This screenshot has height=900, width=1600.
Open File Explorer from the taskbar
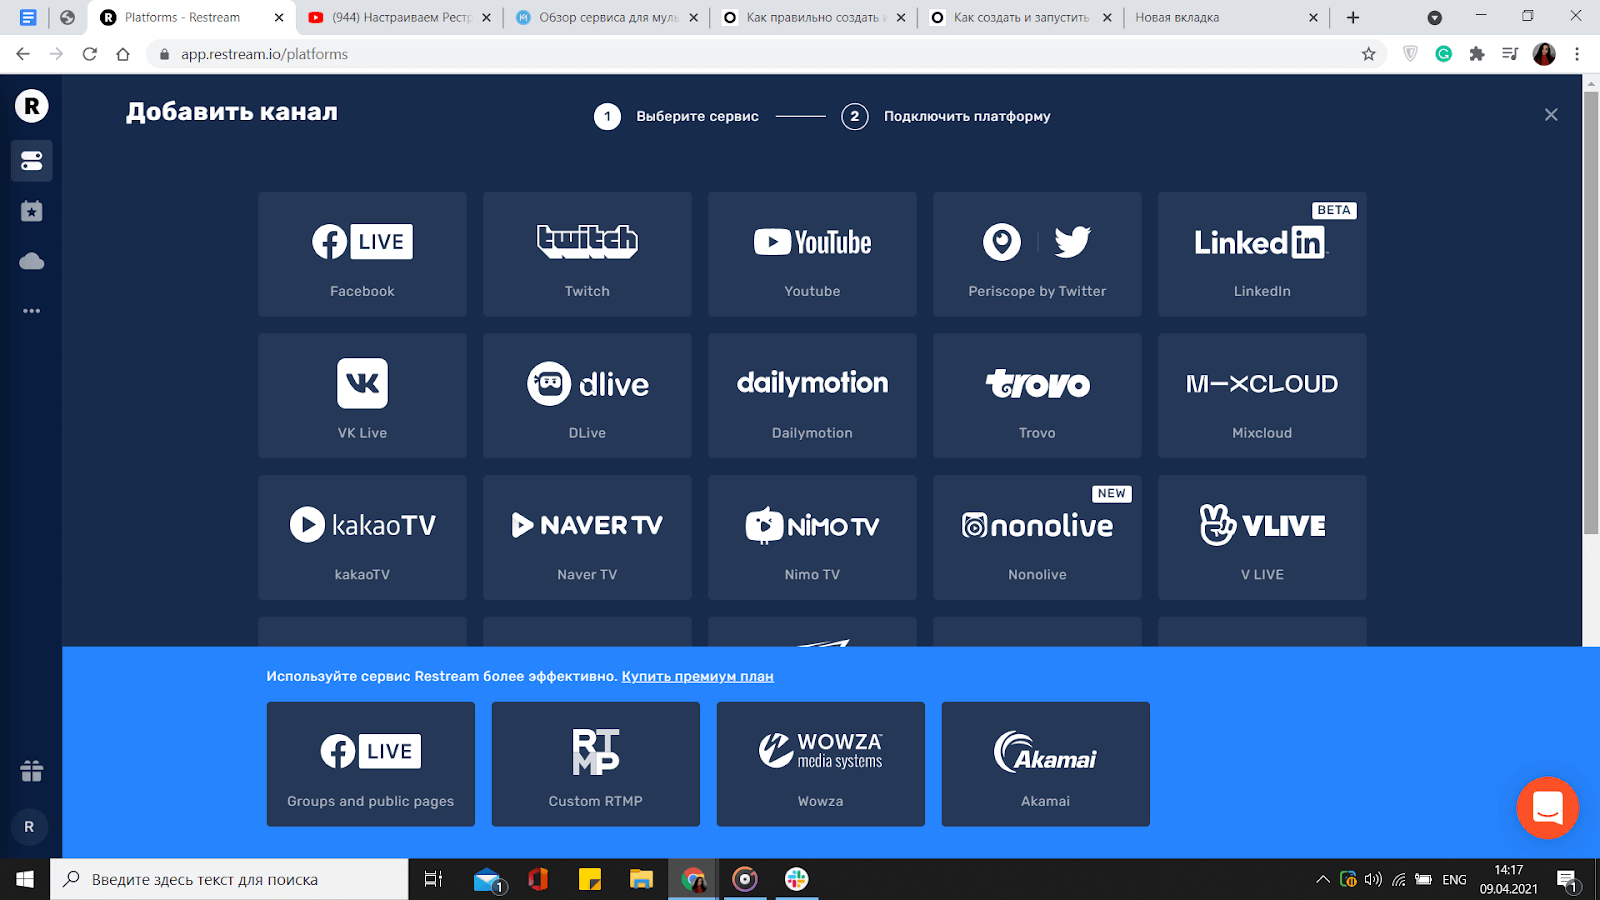click(641, 879)
